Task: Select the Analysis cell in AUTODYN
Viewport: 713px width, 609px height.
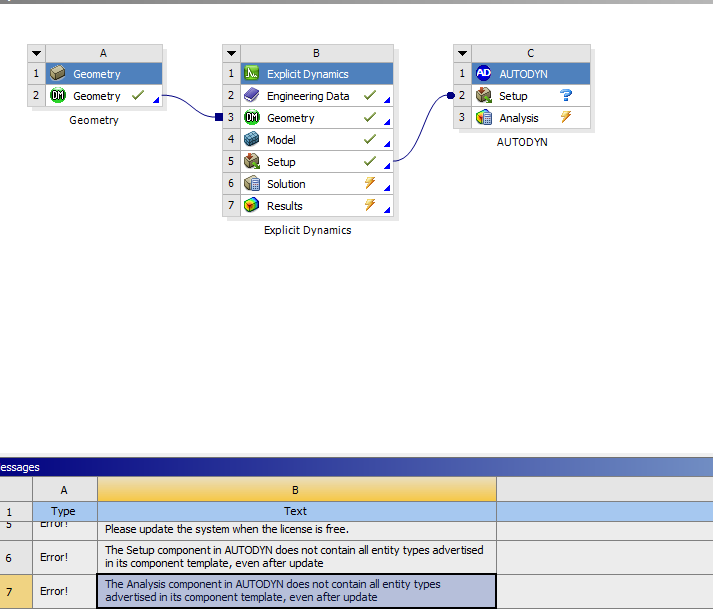Action: tap(531, 118)
